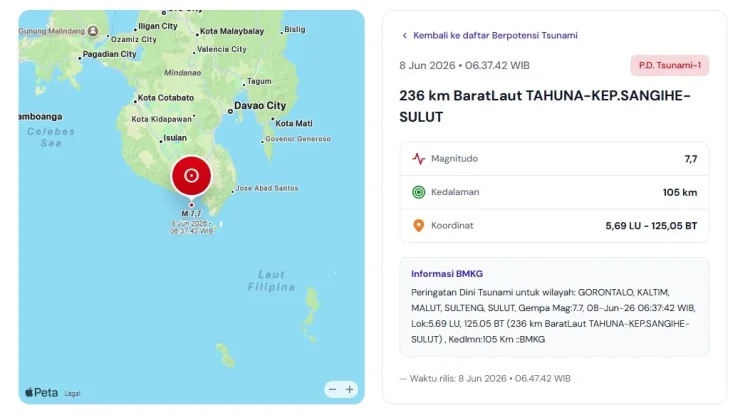This screenshot has width=750, height=420.
Task: Click the Peringatan Dini Tsunami message text
Action: [x=553, y=316]
